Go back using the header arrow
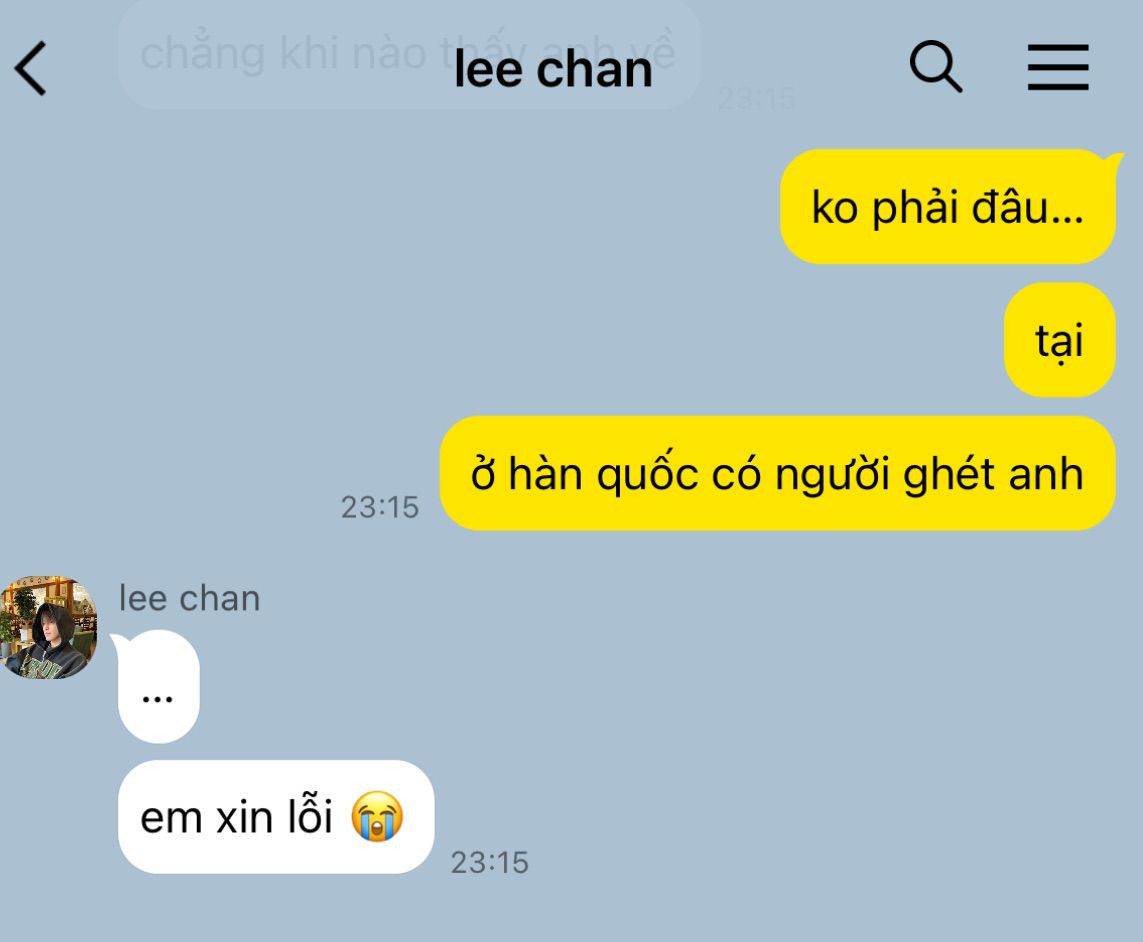 tap(31, 69)
